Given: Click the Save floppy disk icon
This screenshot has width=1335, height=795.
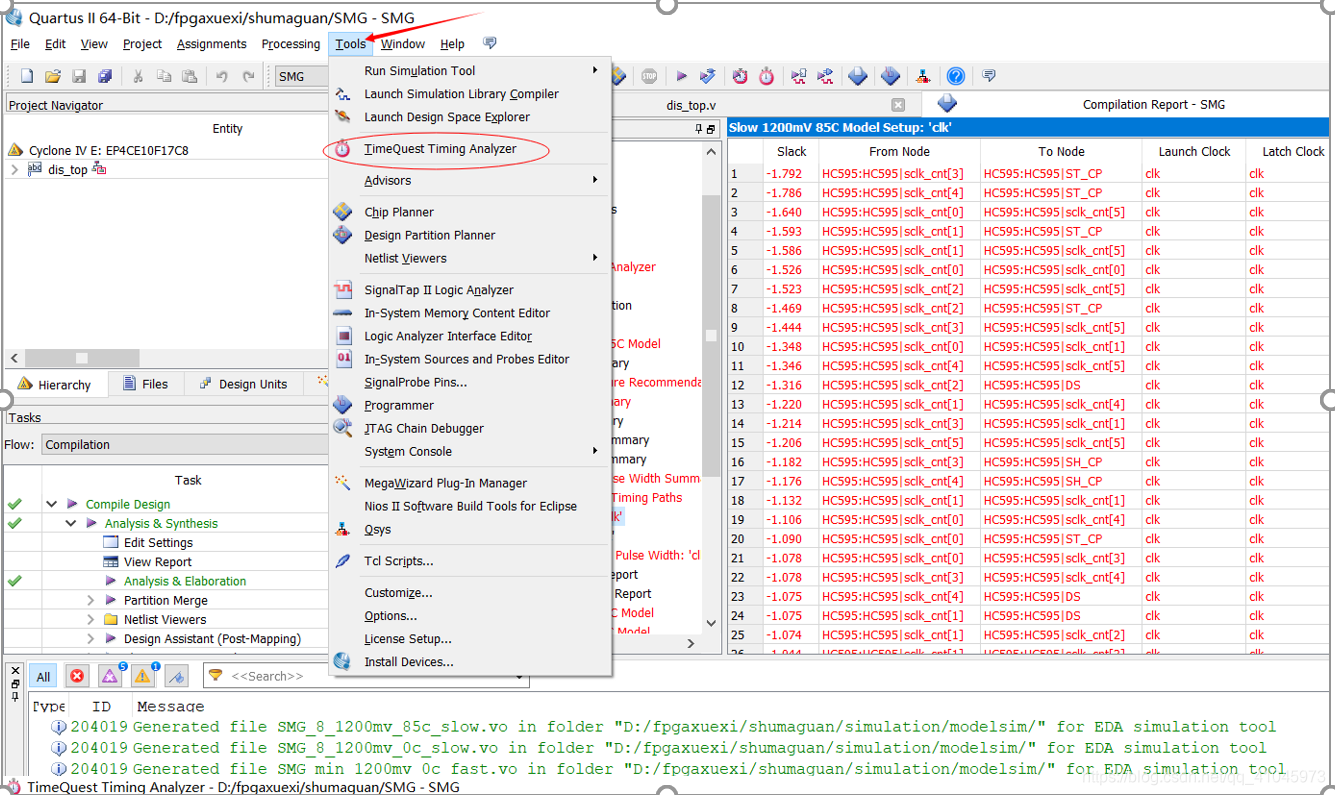Looking at the screenshot, I should (79, 76).
